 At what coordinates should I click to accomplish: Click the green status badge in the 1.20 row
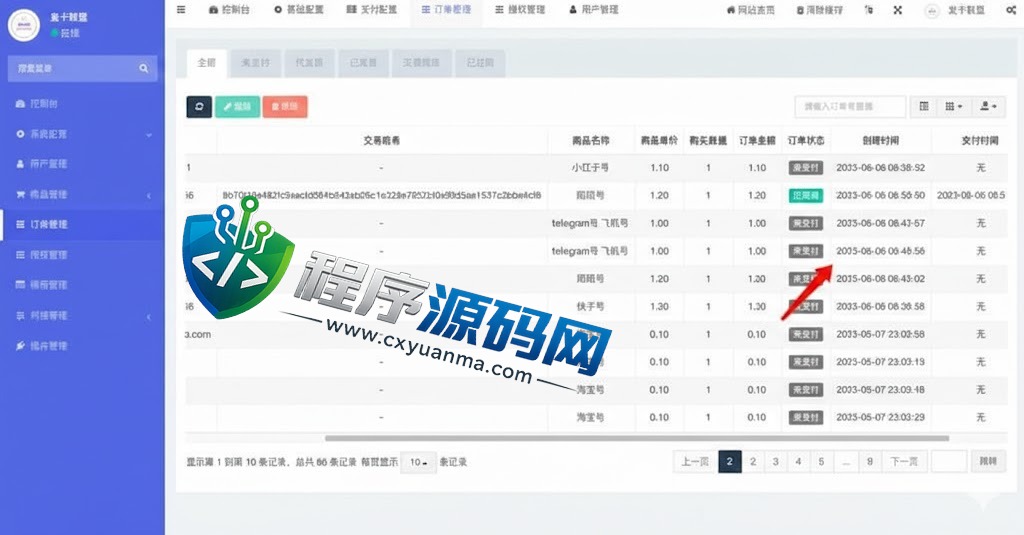(x=806, y=195)
